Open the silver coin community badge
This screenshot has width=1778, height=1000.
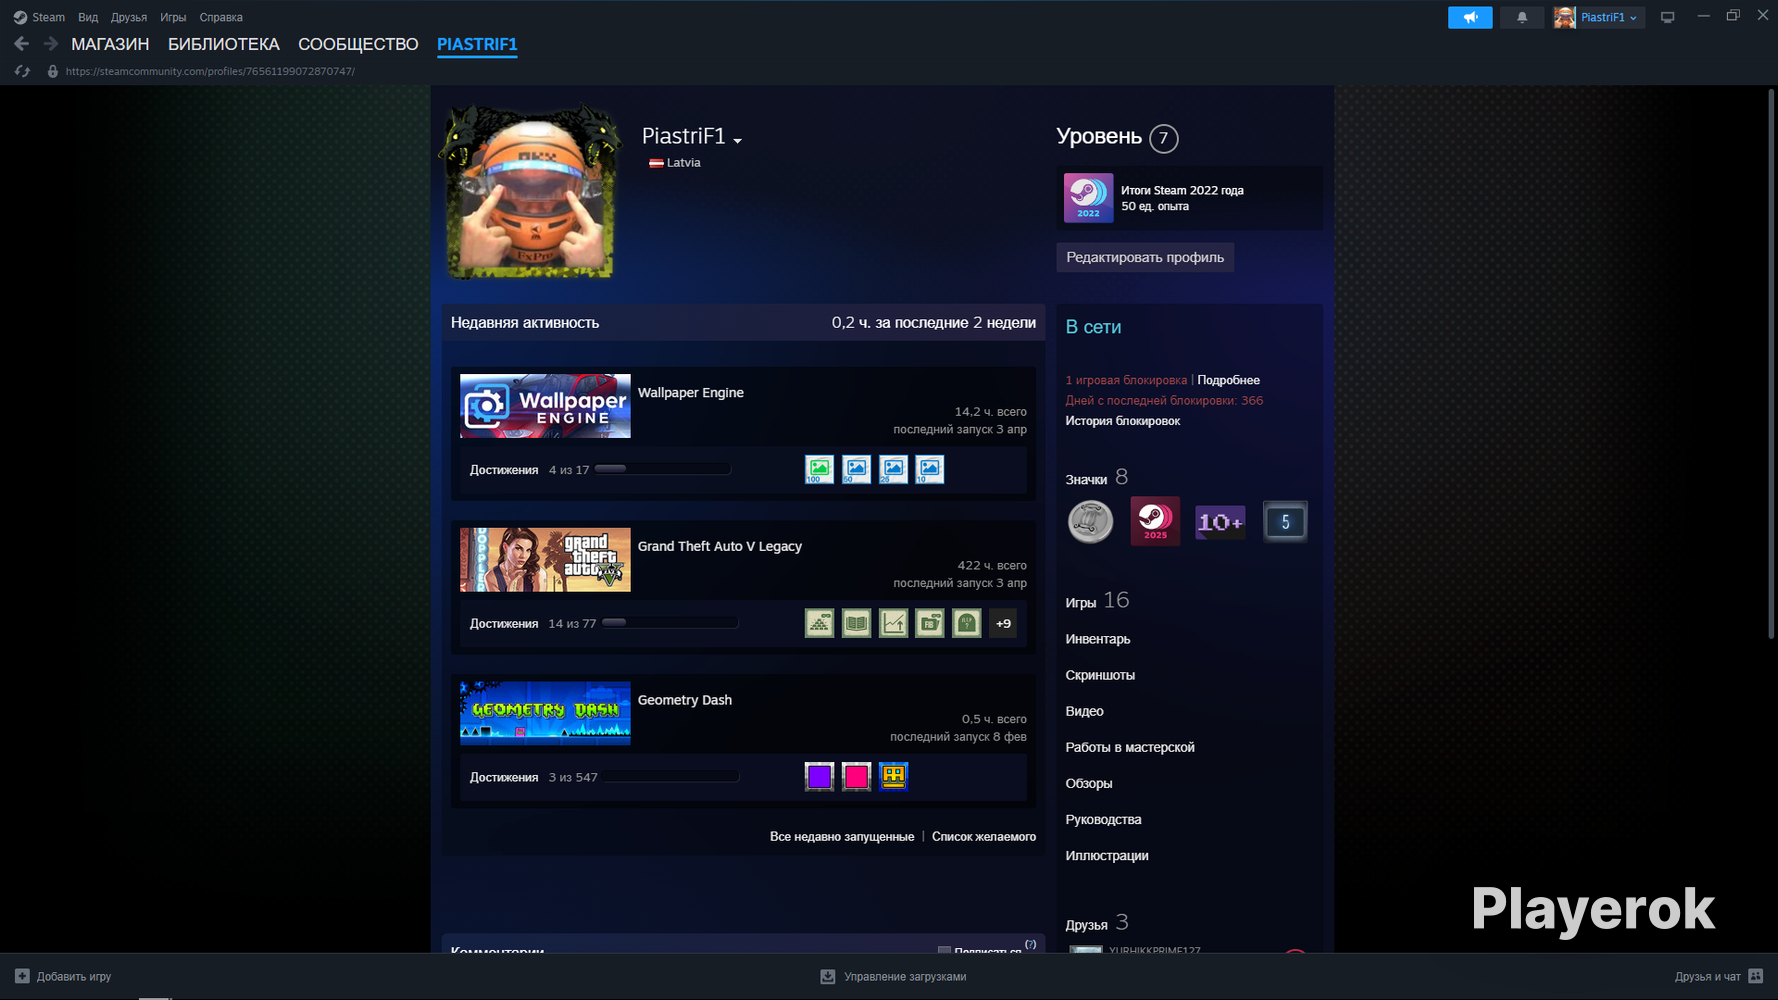click(x=1090, y=521)
